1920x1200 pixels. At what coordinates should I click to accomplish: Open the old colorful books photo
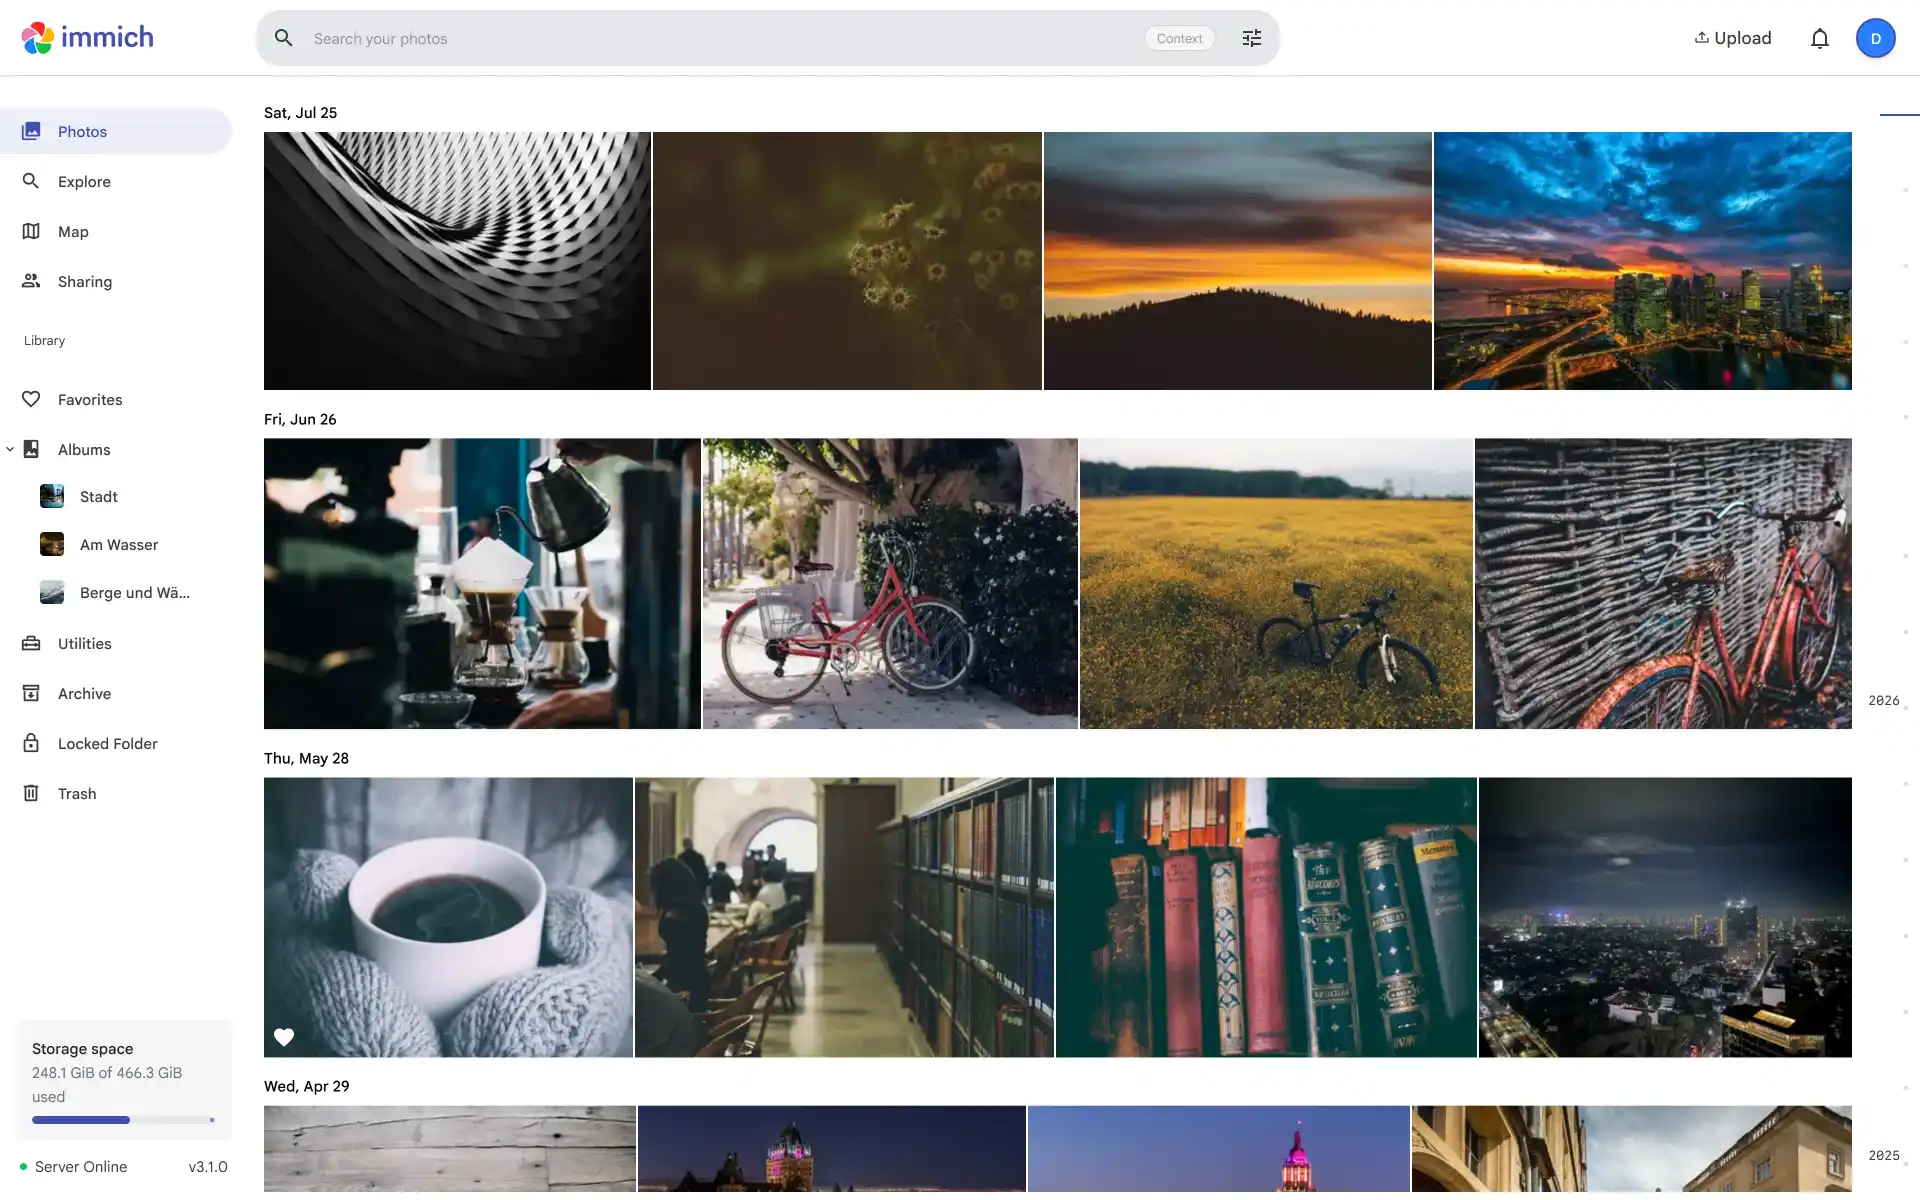coord(1266,917)
